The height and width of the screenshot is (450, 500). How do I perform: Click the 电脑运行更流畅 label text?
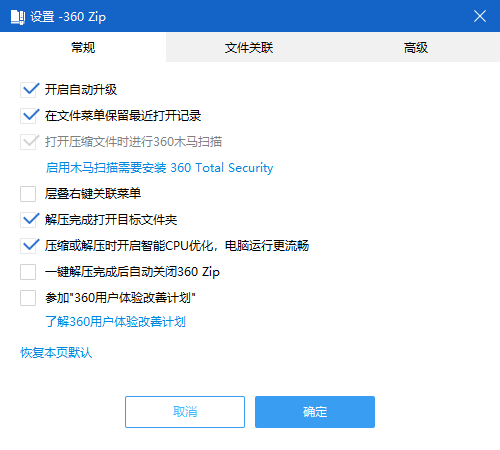(x=267, y=246)
